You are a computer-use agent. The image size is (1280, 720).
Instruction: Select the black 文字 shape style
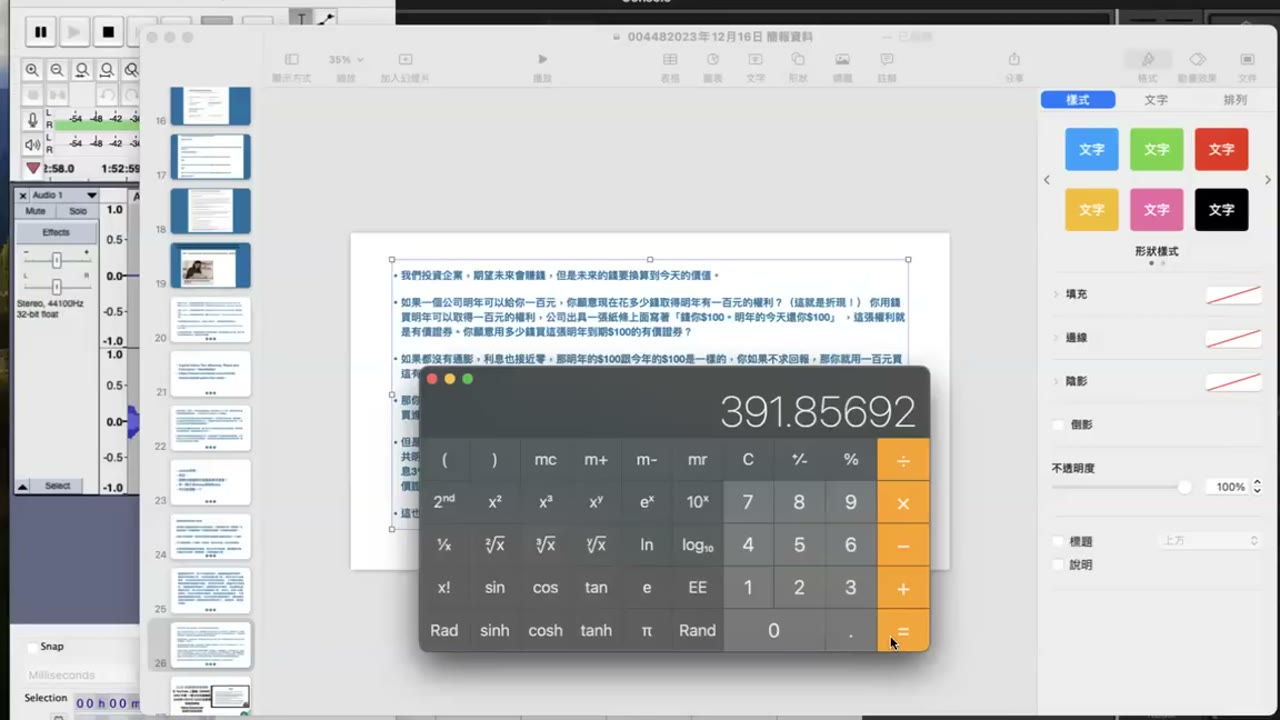pos(1221,210)
